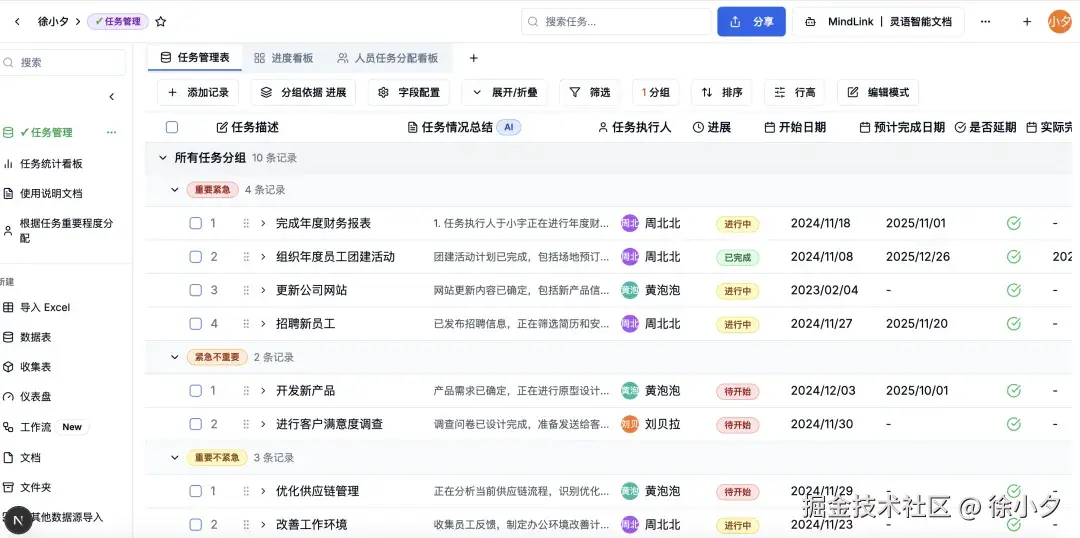Click 添加记录 to add a record
Image resolution: width=1080 pixels, height=538 pixels.
pos(198,92)
